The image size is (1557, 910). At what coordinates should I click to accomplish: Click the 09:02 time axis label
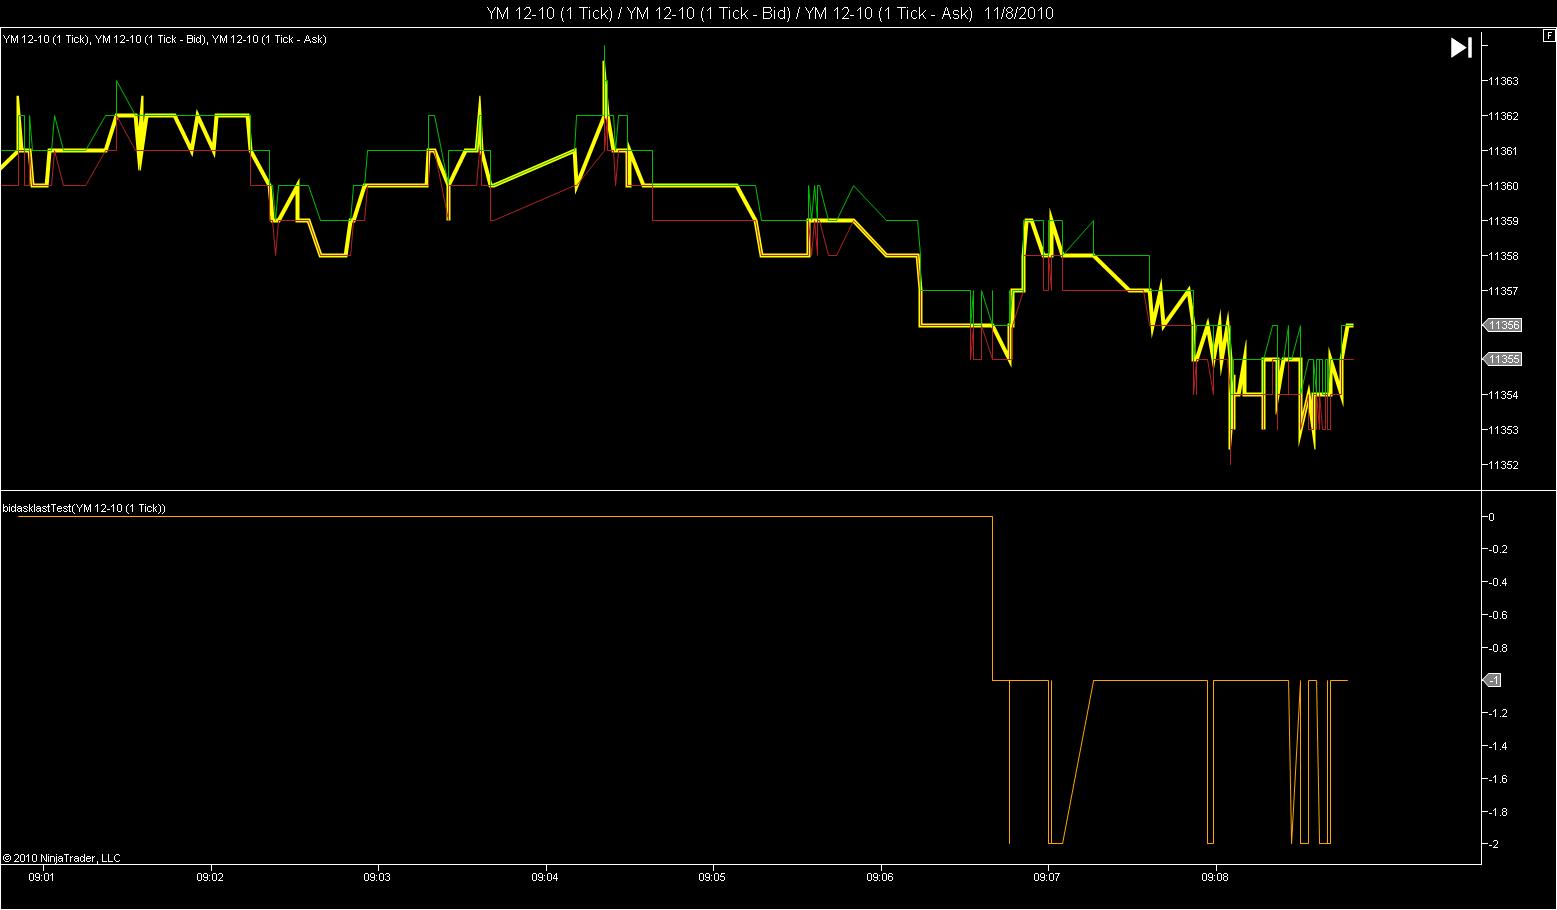(x=210, y=878)
